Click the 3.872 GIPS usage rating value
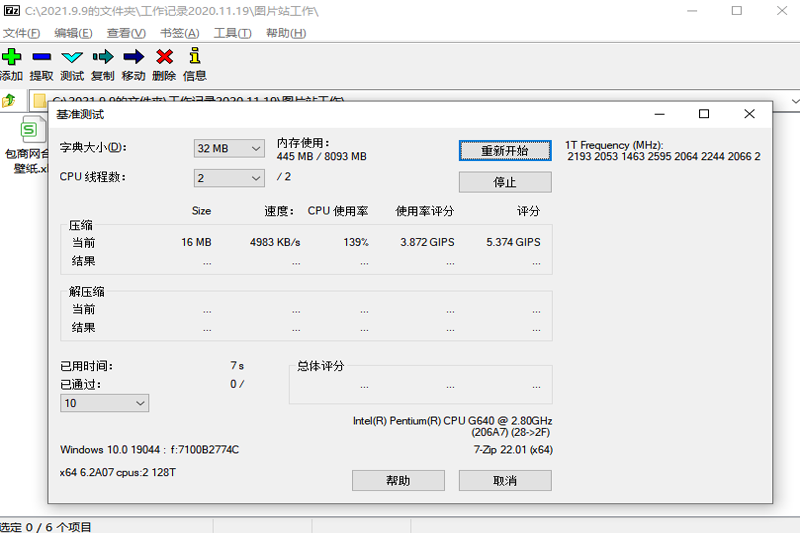Image resolution: width=800 pixels, height=533 pixels. [427, 242]
